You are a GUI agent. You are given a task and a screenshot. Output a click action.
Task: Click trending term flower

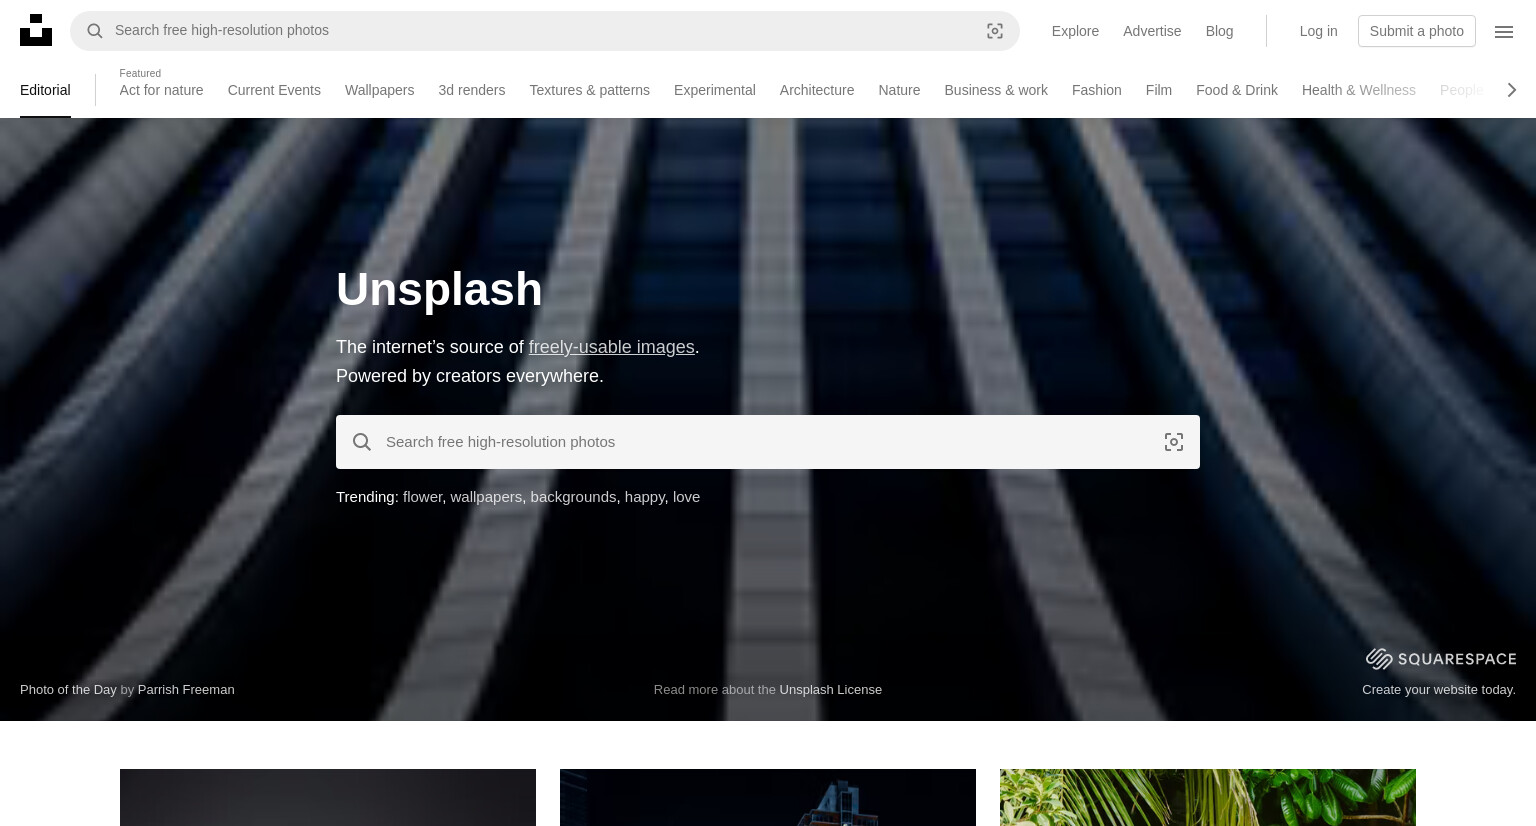422,497
